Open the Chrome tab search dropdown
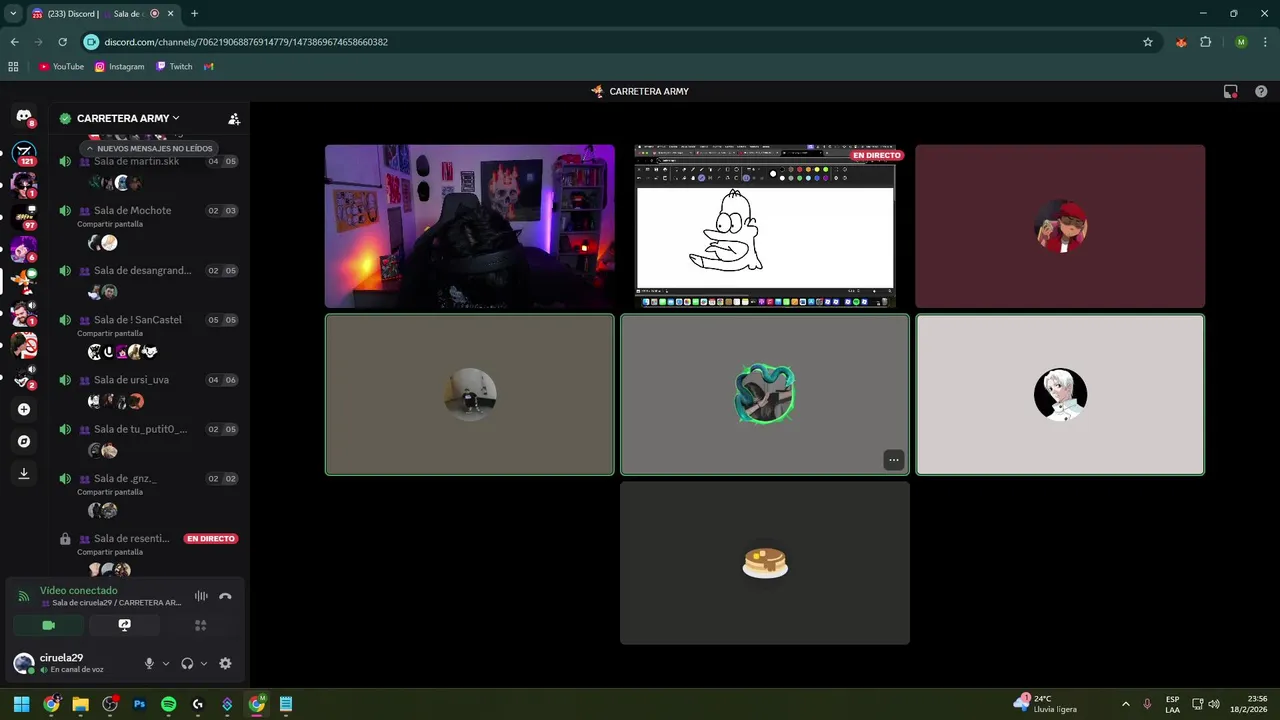1280x720 pixels. pos(13,14)
